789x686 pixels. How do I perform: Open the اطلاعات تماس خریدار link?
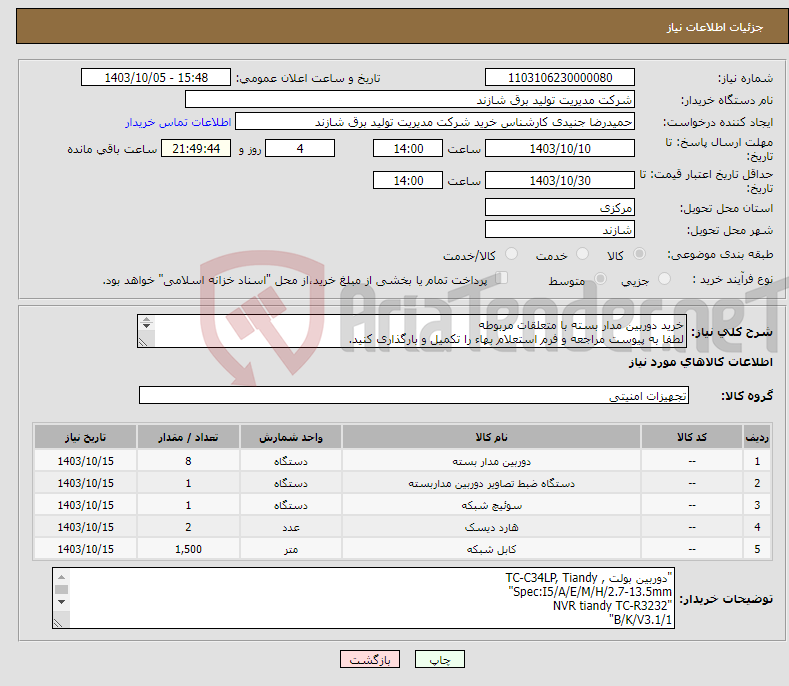pyautogui.click(x=178, y=122)
